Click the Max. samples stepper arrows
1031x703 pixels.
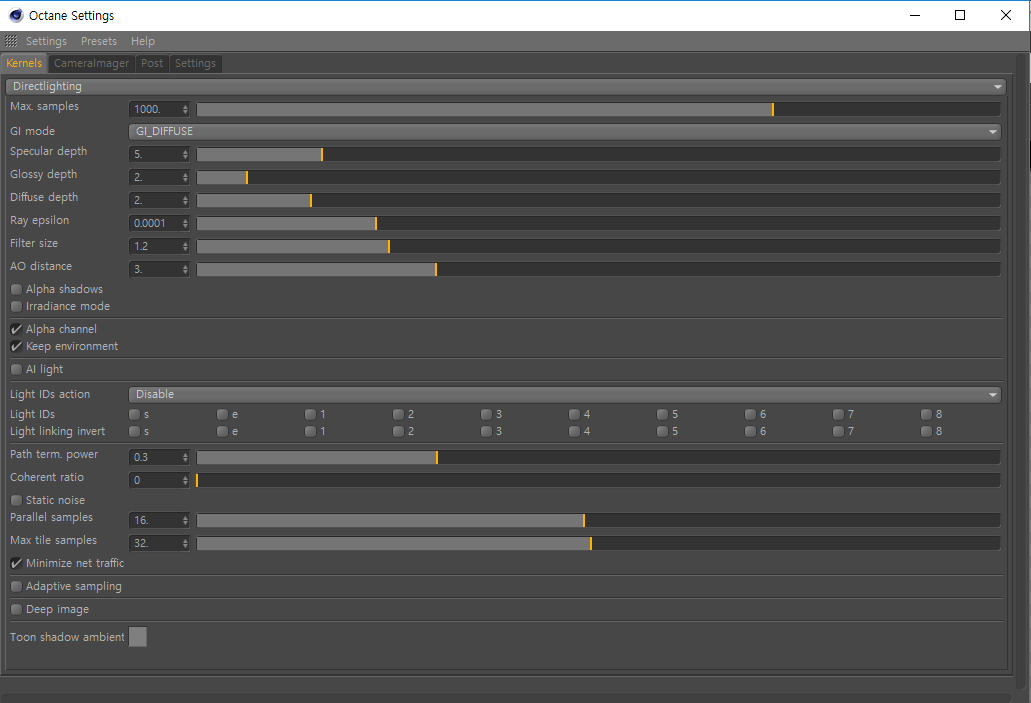(185, 109)
